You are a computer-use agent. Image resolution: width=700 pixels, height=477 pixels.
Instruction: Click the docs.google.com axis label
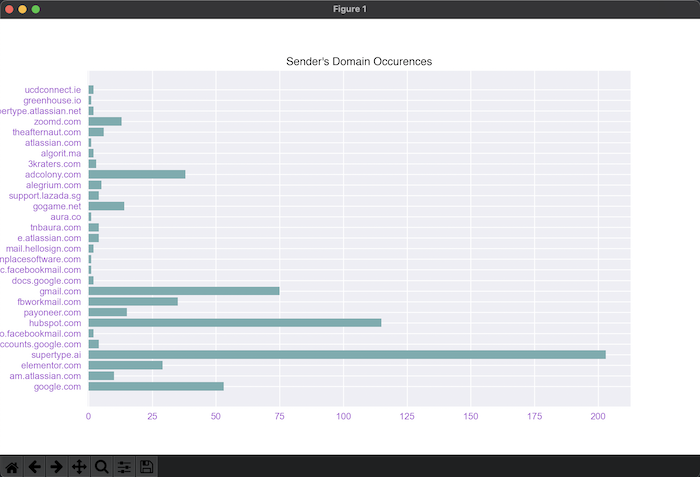point(46,280)
